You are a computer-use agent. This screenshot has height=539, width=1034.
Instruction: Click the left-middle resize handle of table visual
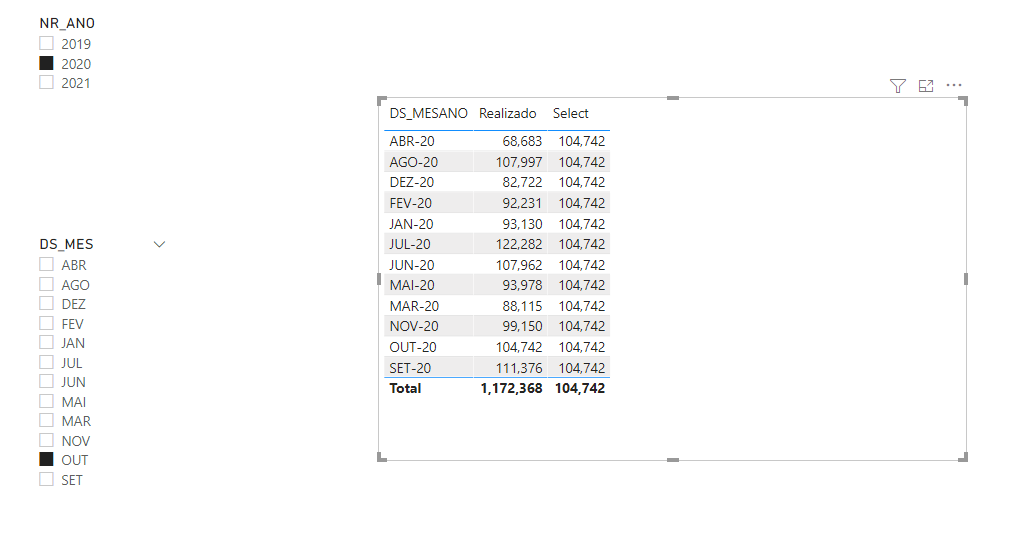pyautogui.click(x=379, y=279)
